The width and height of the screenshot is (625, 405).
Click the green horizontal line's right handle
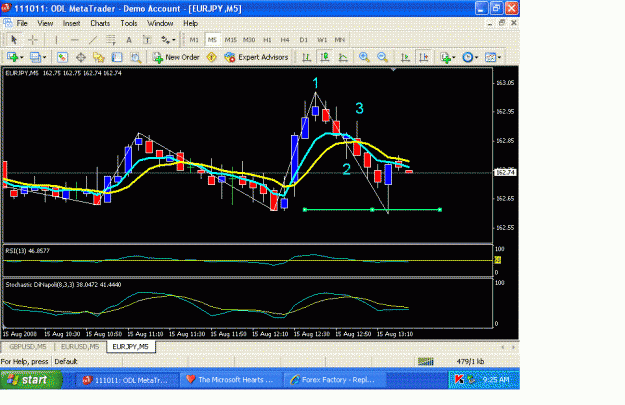point(440,209)
